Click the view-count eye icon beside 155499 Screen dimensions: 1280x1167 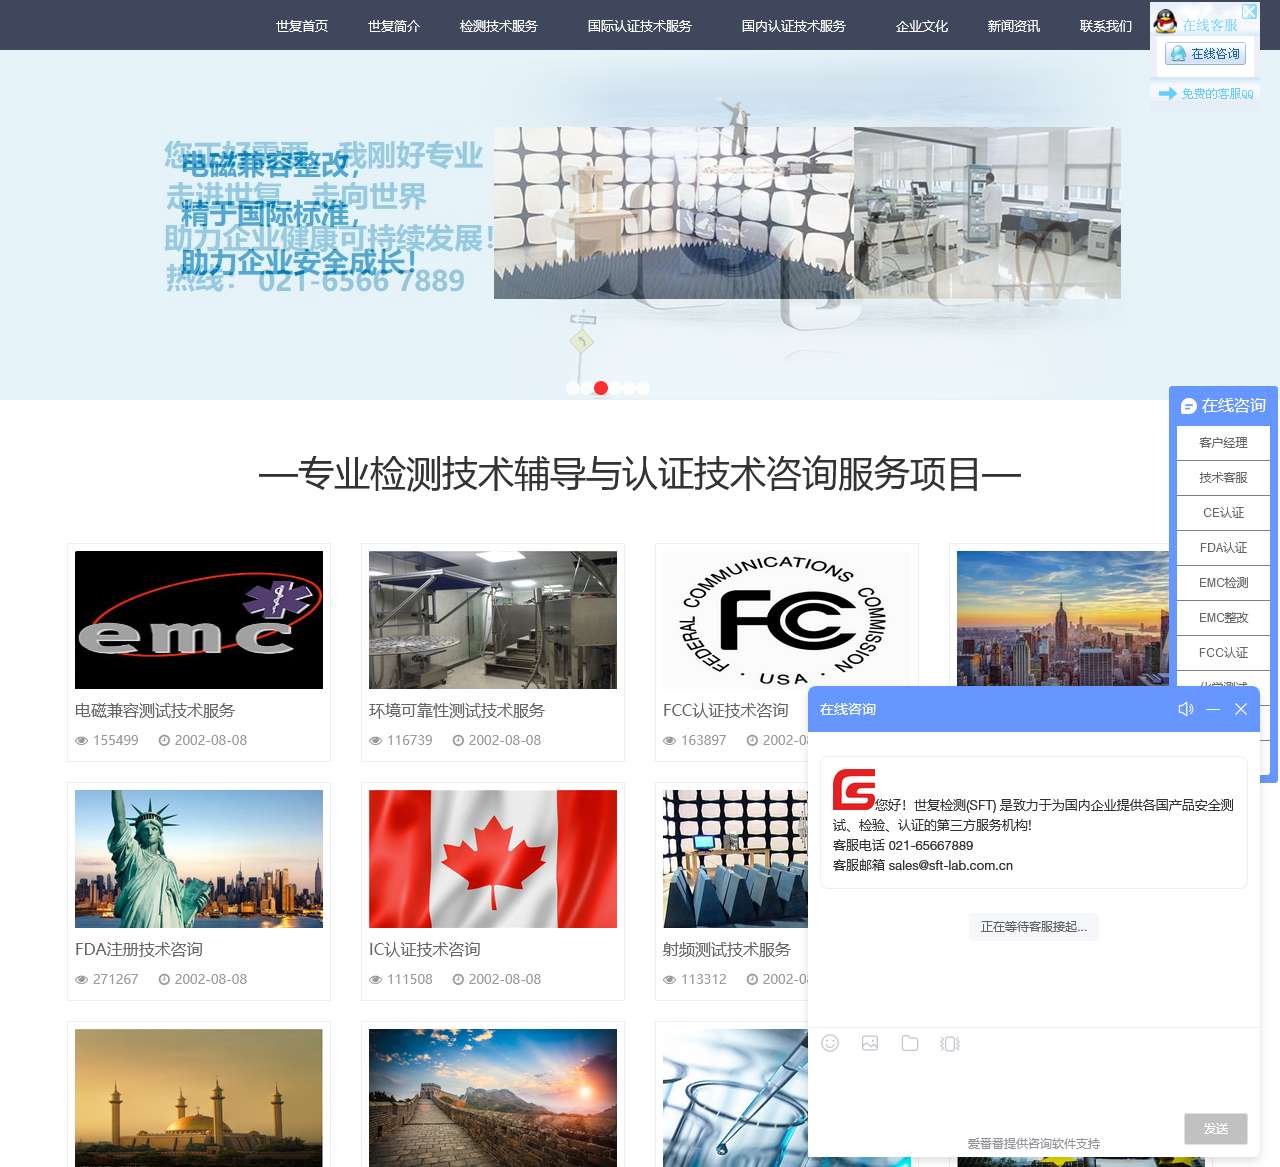coord(82,741)
